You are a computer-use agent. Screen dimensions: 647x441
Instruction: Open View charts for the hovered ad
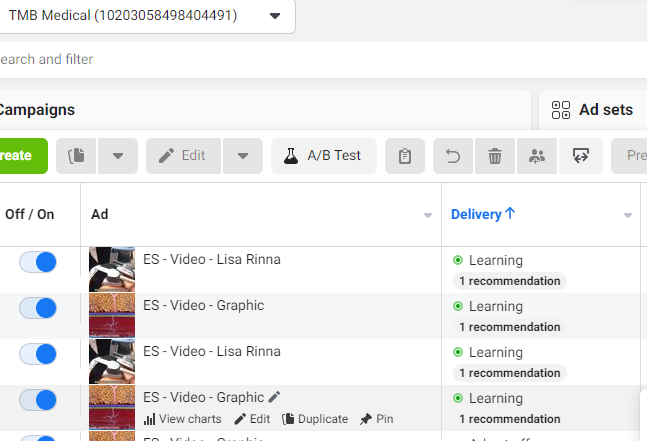point(182,419)
